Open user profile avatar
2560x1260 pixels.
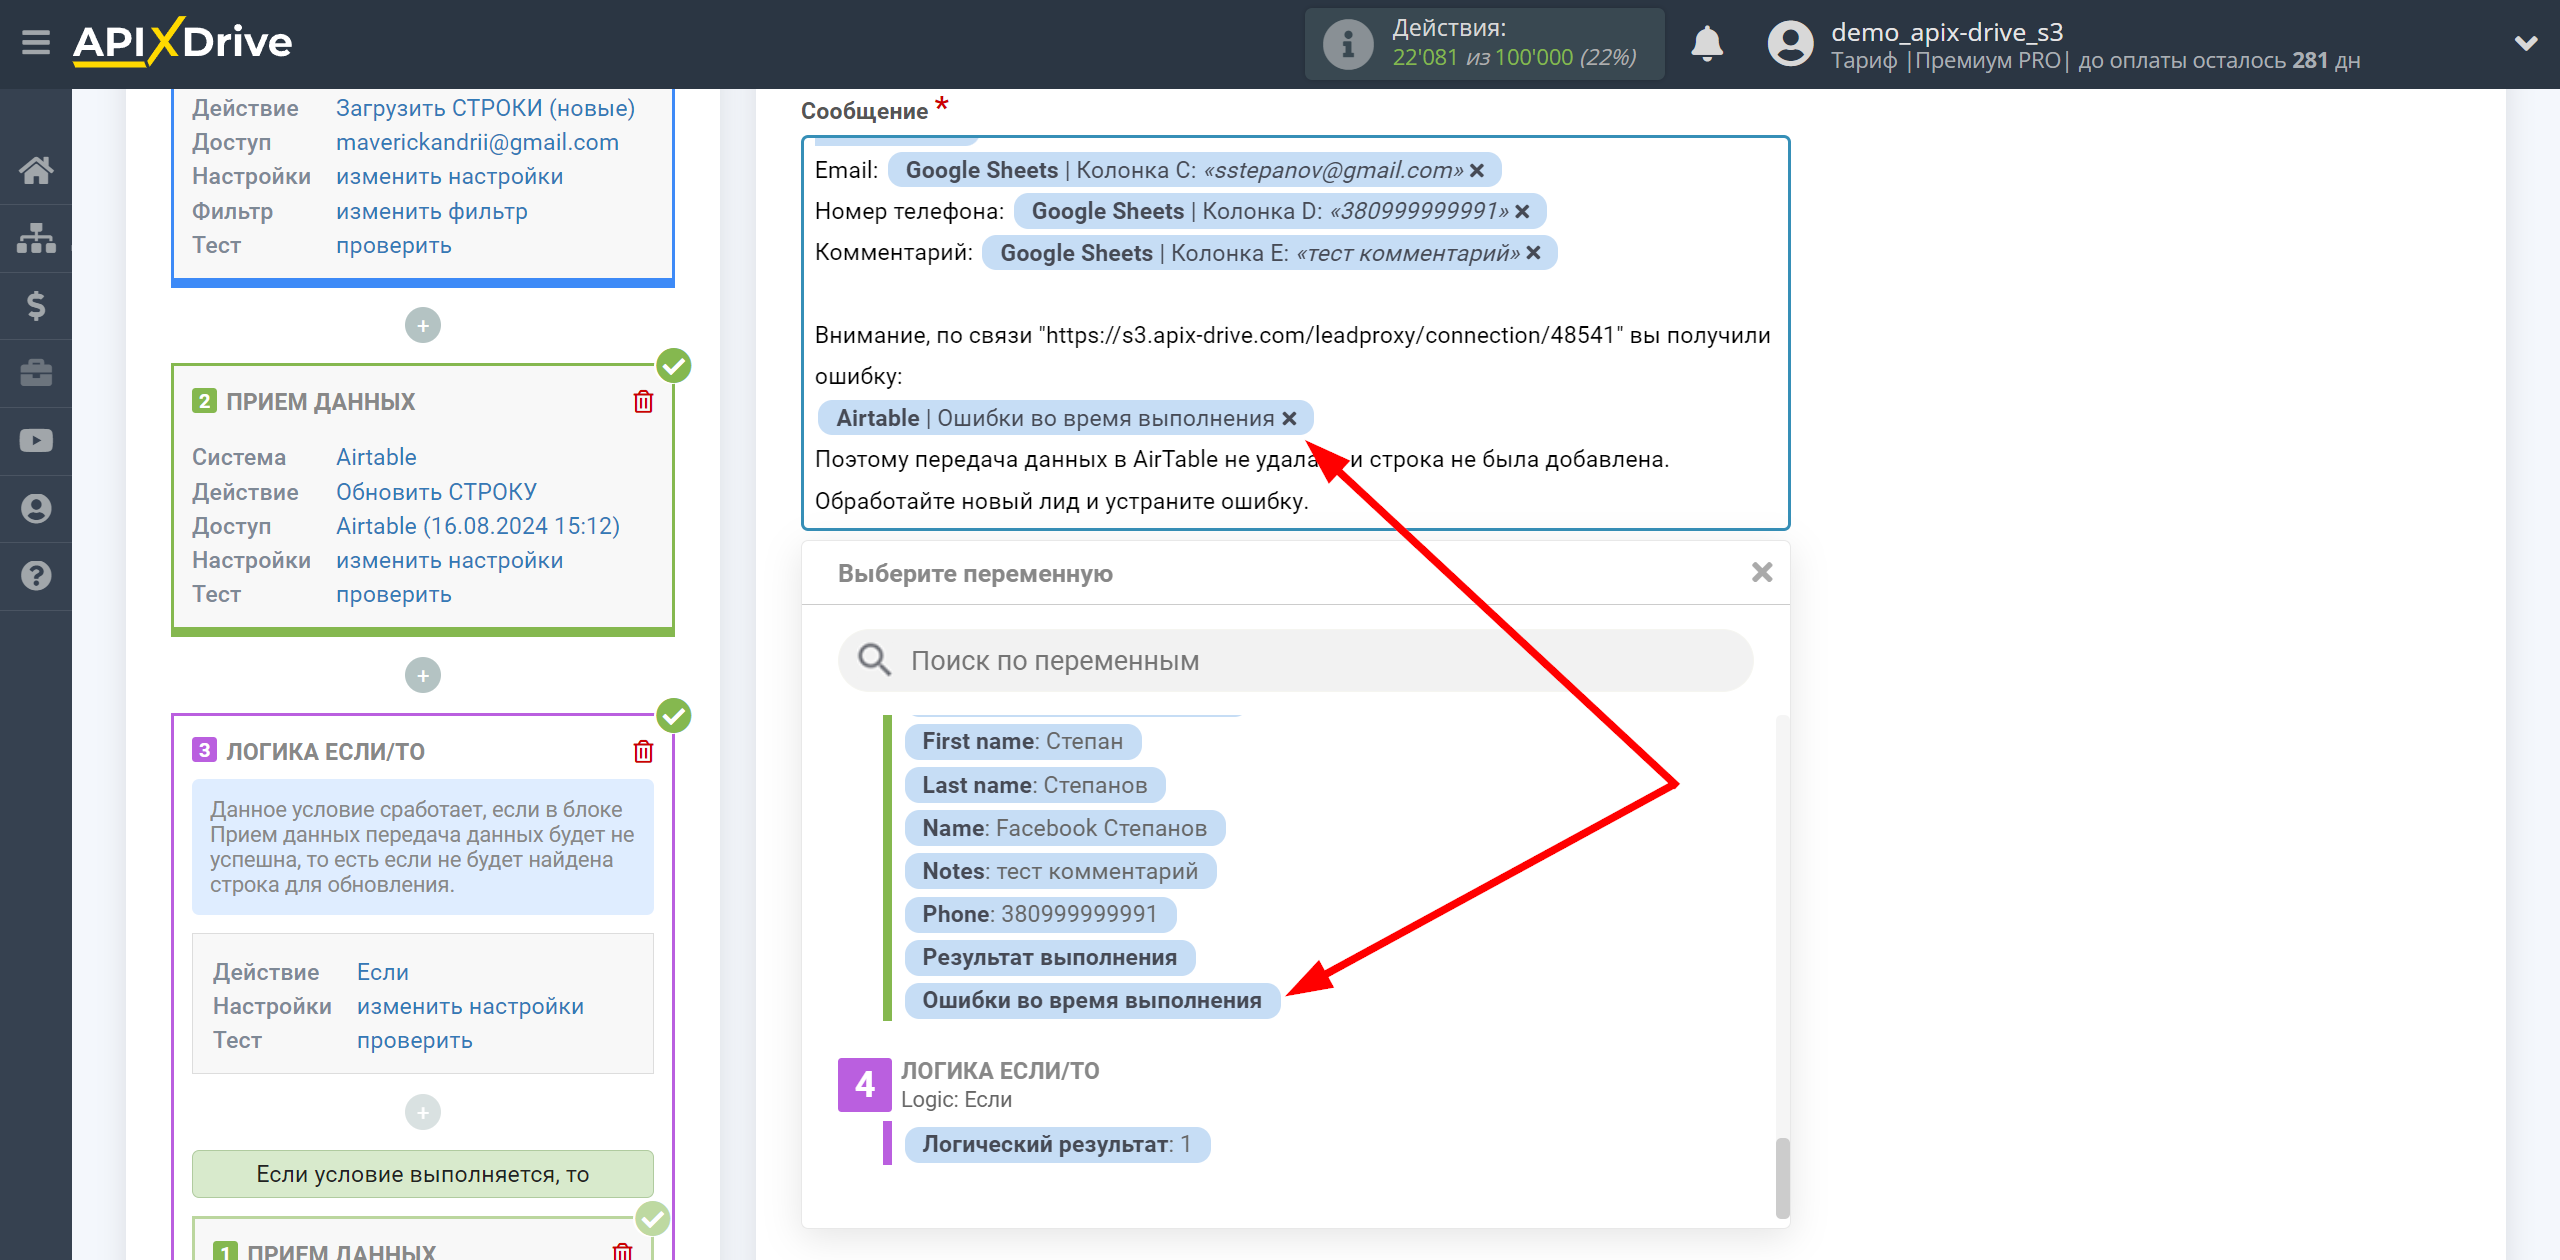(x=1790, y=44)
